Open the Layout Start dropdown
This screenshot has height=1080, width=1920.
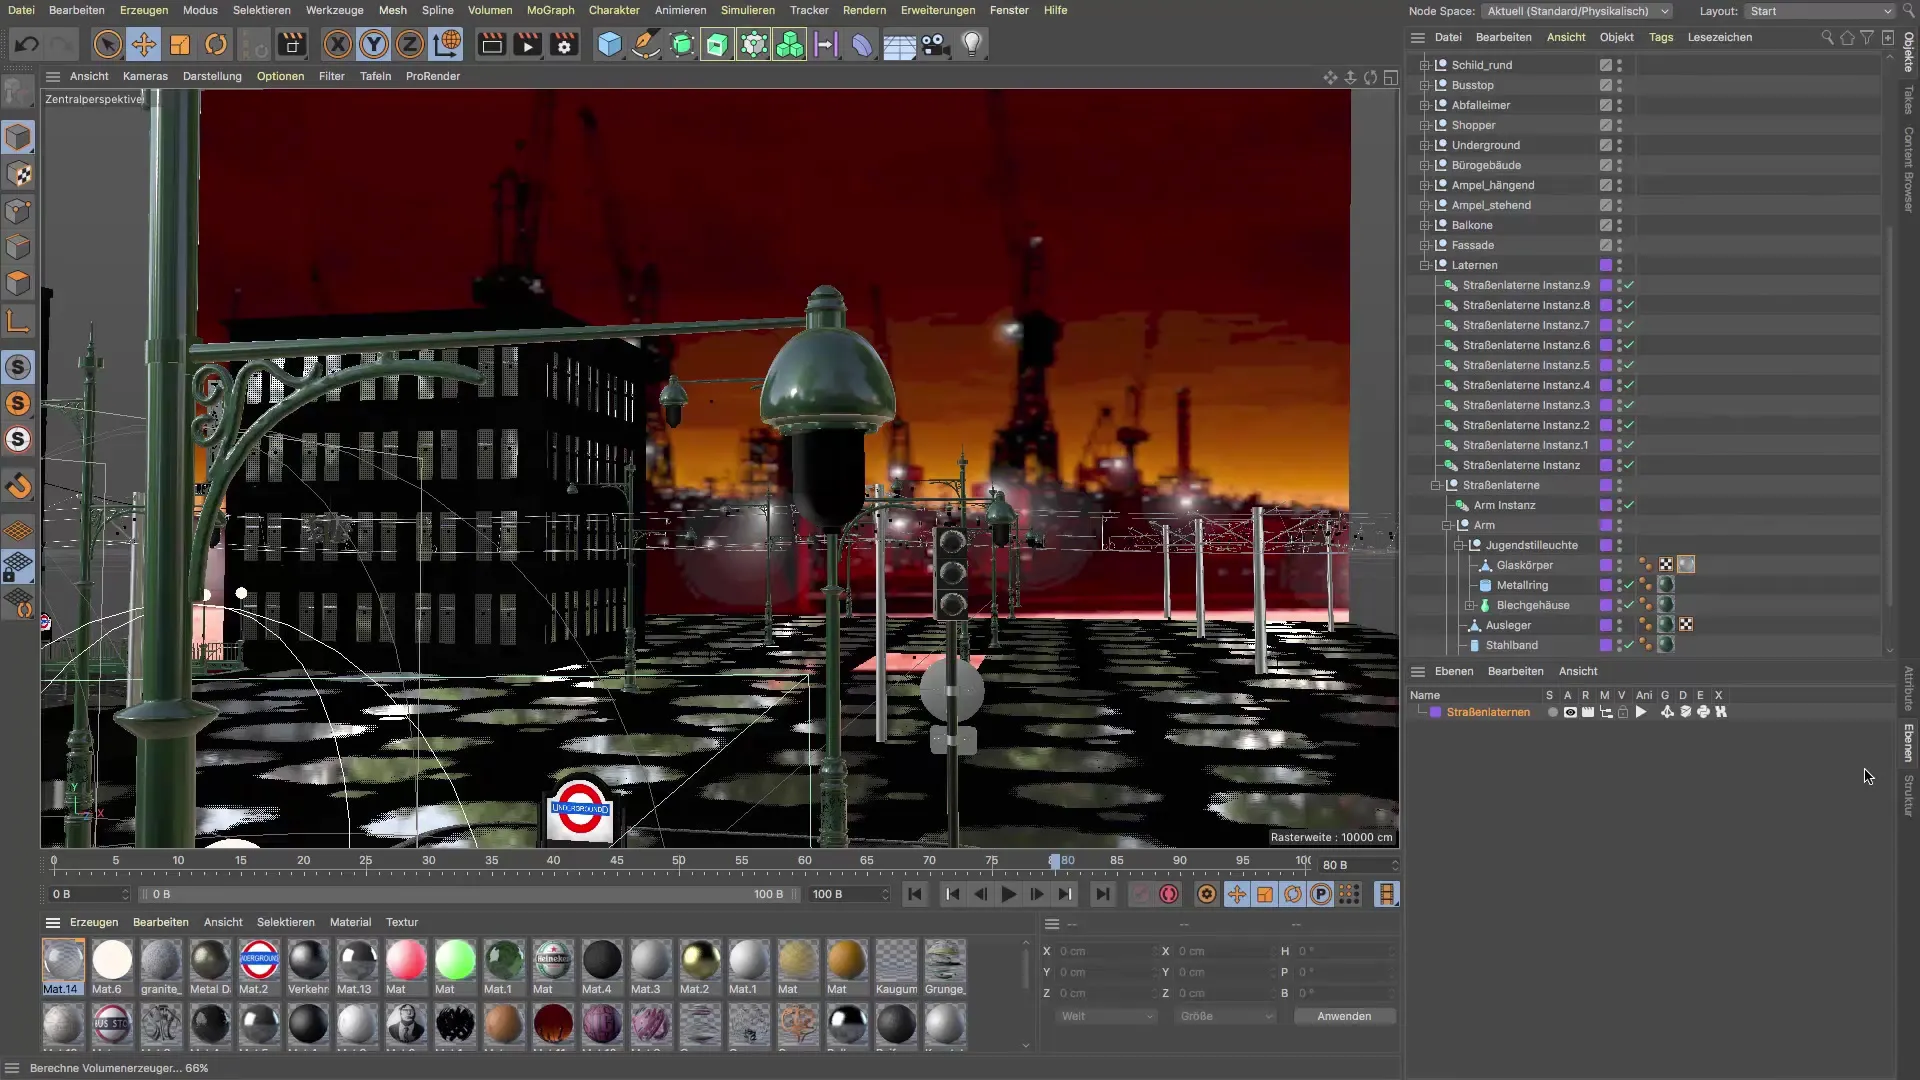1821,11
